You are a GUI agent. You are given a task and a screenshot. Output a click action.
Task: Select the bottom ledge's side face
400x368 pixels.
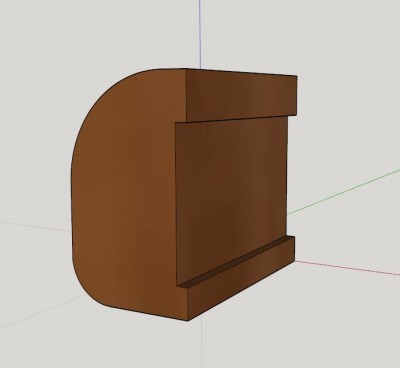click(x=242, y=278)
